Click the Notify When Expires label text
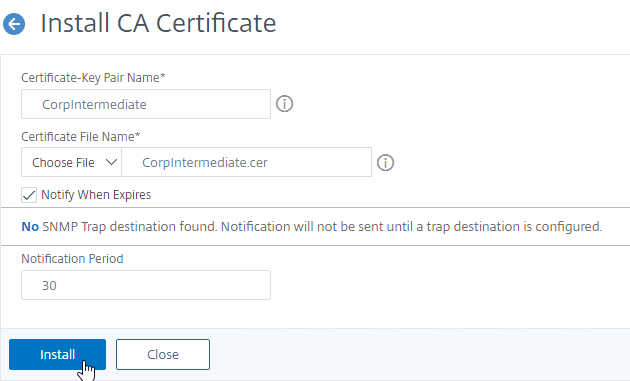The height and width of the screenshot is (381, 630). pos(96,195)
